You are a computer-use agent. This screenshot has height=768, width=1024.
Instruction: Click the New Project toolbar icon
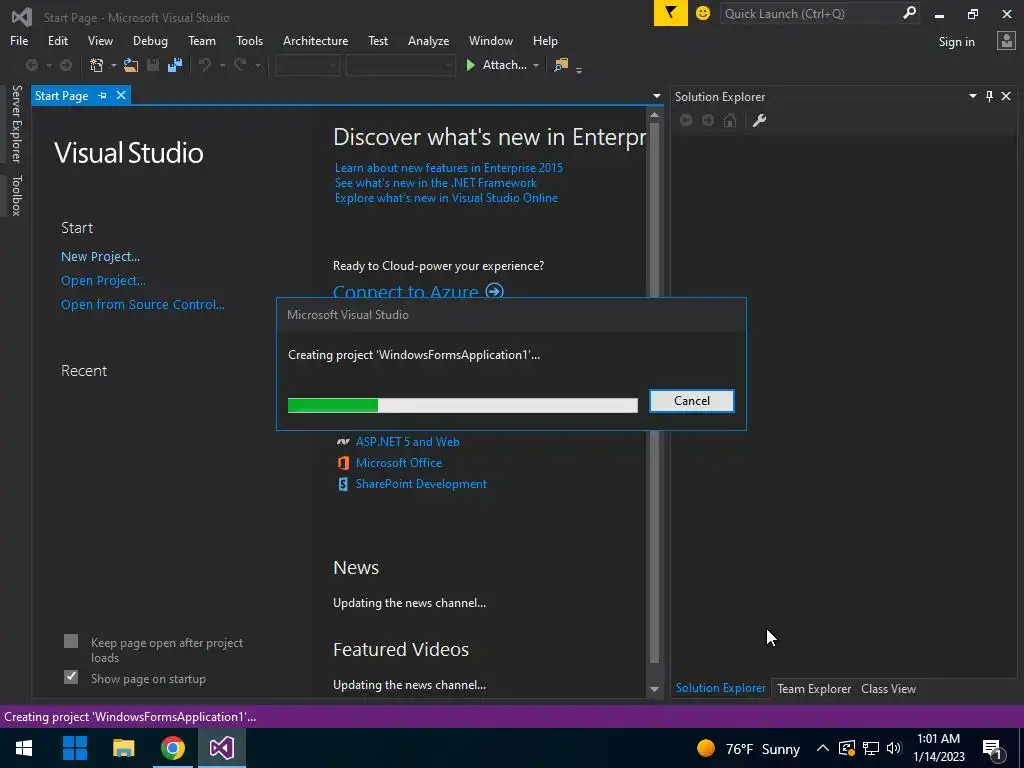[x=97, y=65]
